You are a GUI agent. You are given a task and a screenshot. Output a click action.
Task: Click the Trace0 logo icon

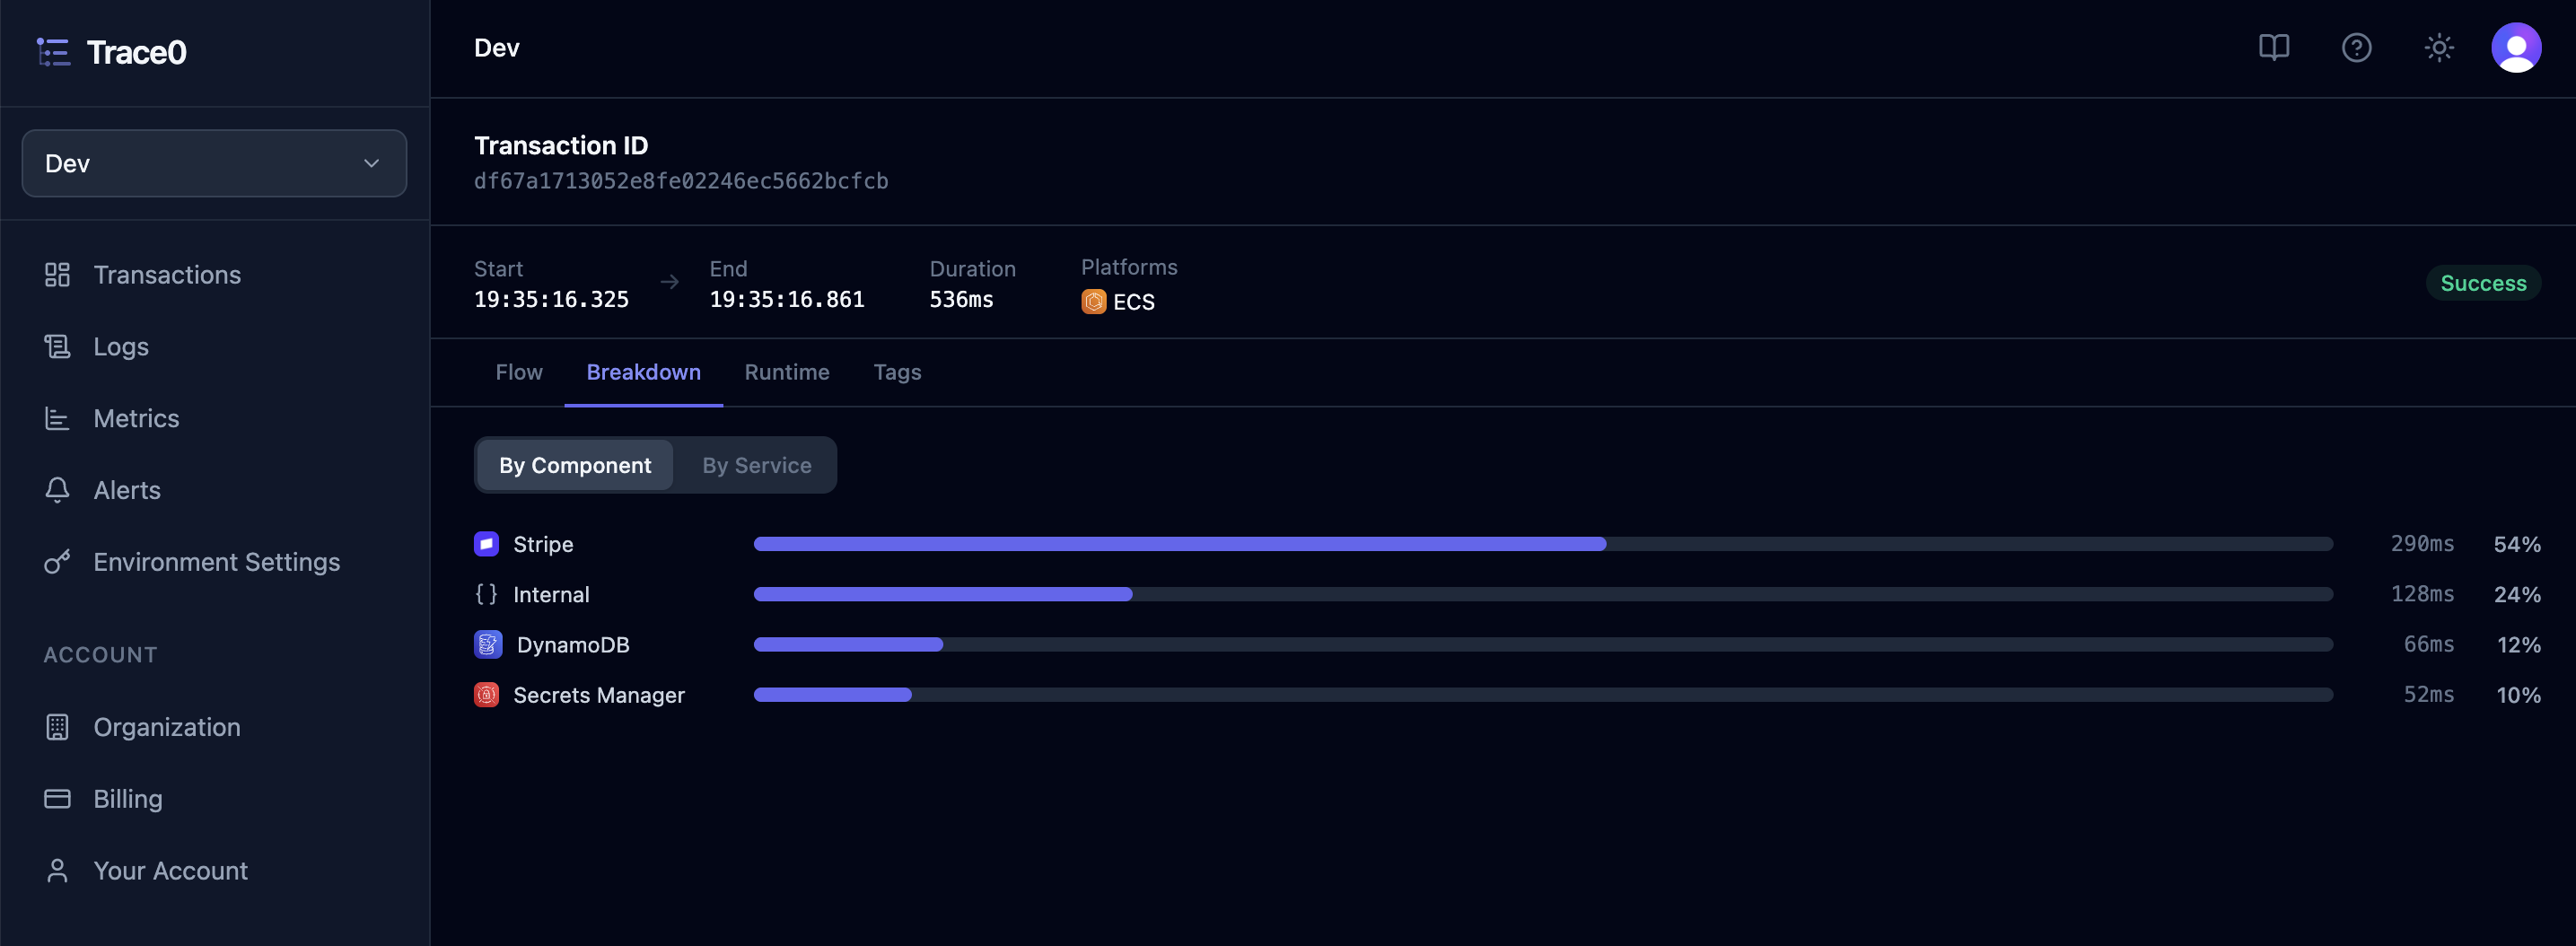click(53, 52)
